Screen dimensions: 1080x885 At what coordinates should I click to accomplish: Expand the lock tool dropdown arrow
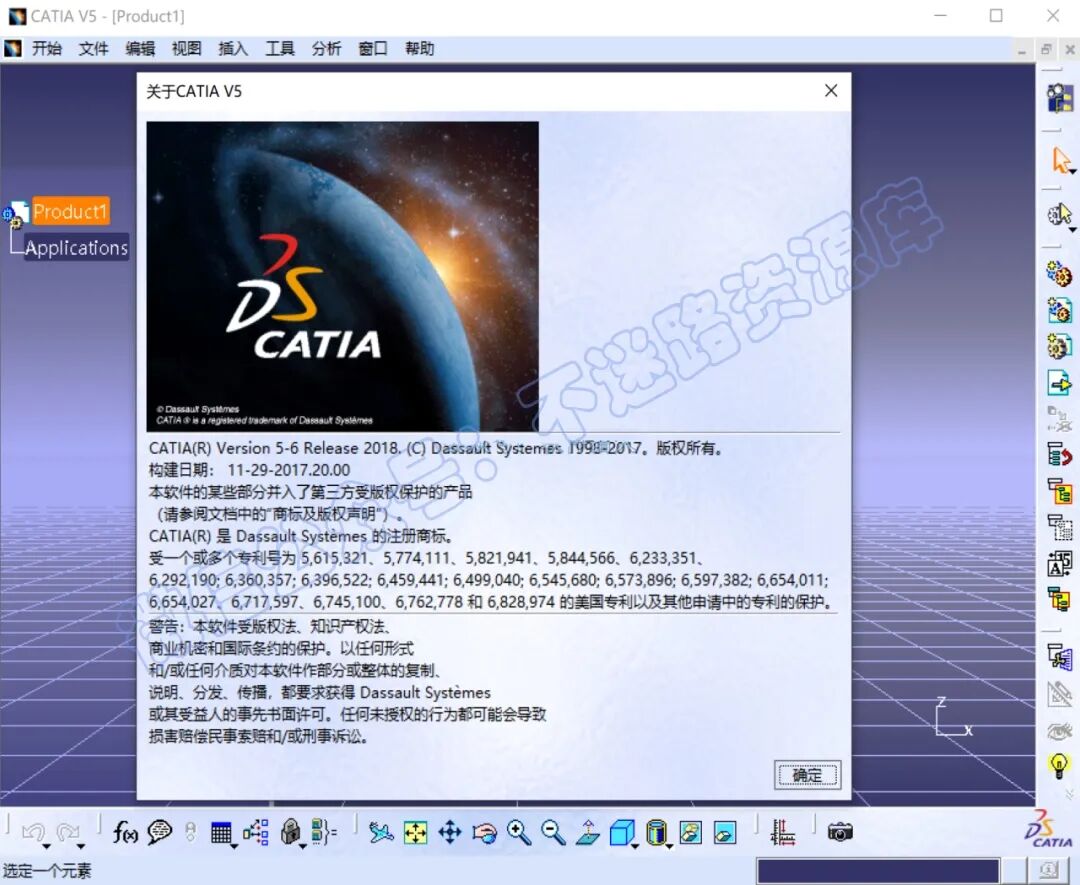click(302, 846)
